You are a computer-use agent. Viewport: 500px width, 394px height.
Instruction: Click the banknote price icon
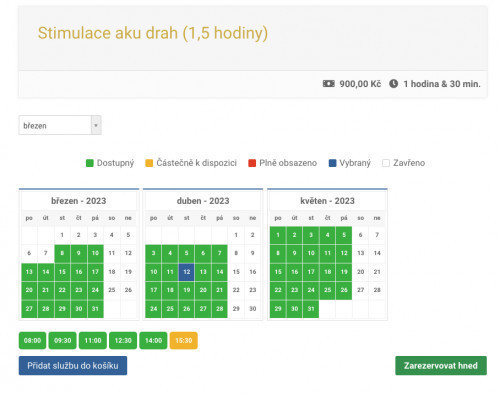pos(328,84)
